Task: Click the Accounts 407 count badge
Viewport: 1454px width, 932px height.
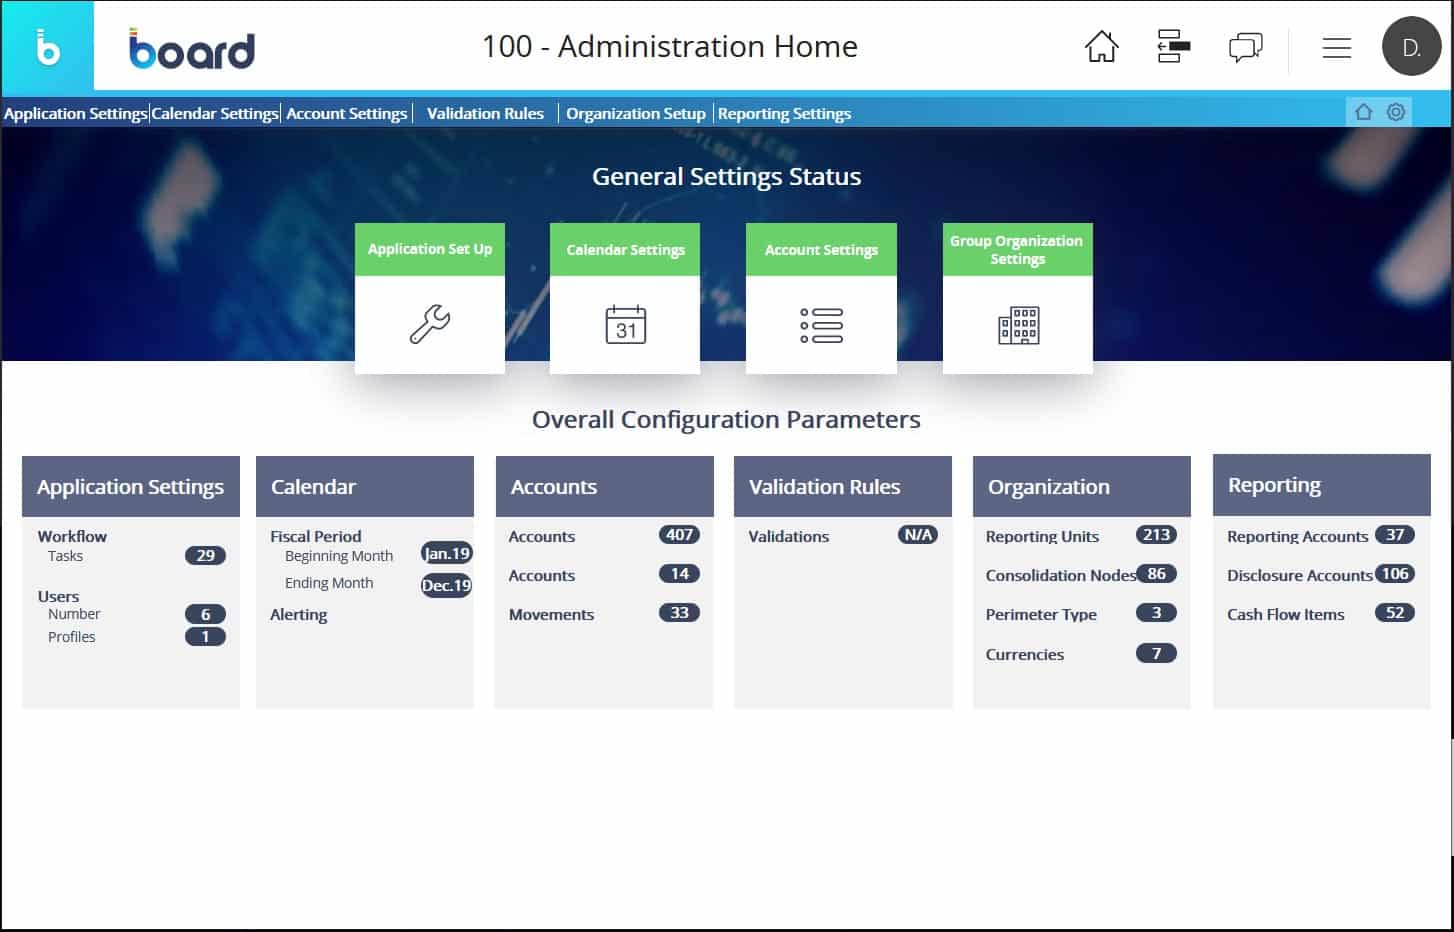Action: coord(680,535)
